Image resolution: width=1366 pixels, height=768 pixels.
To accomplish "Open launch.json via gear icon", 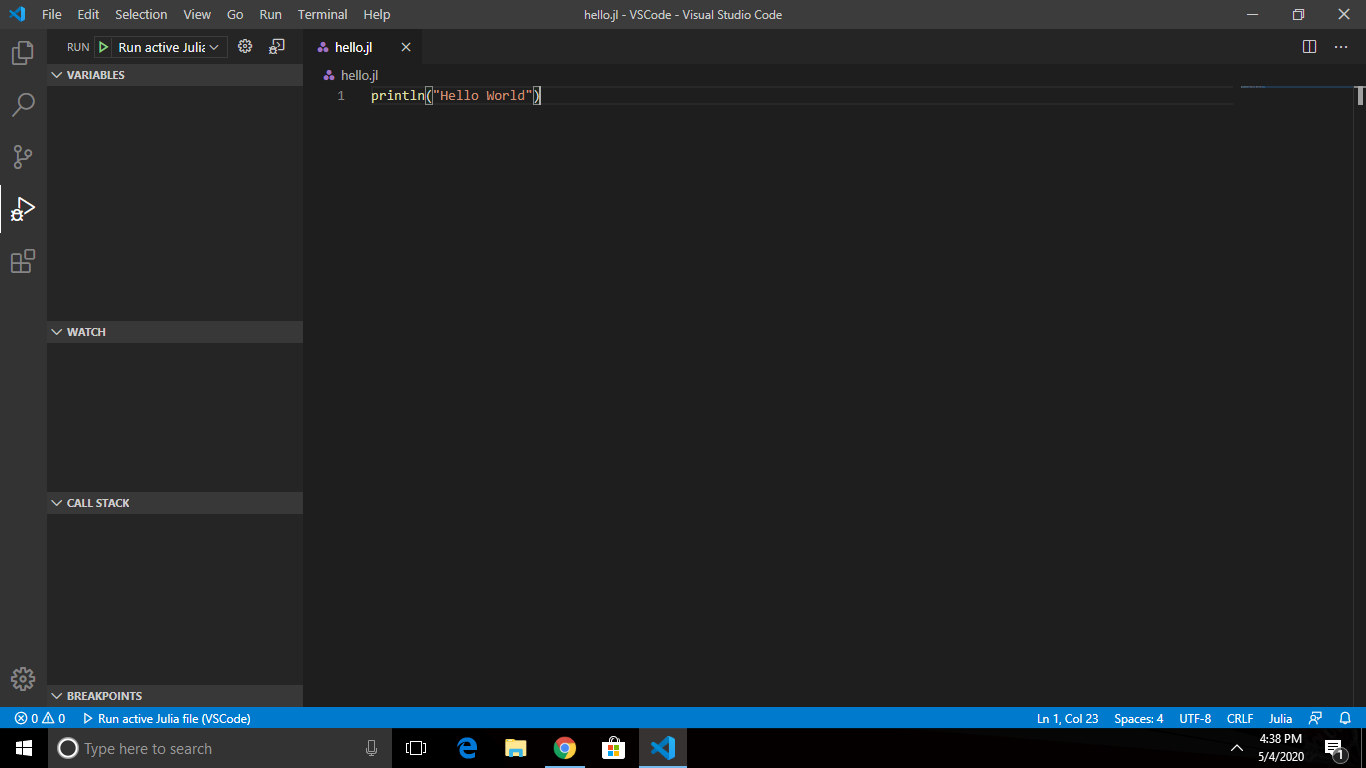I will pos(245,47).
